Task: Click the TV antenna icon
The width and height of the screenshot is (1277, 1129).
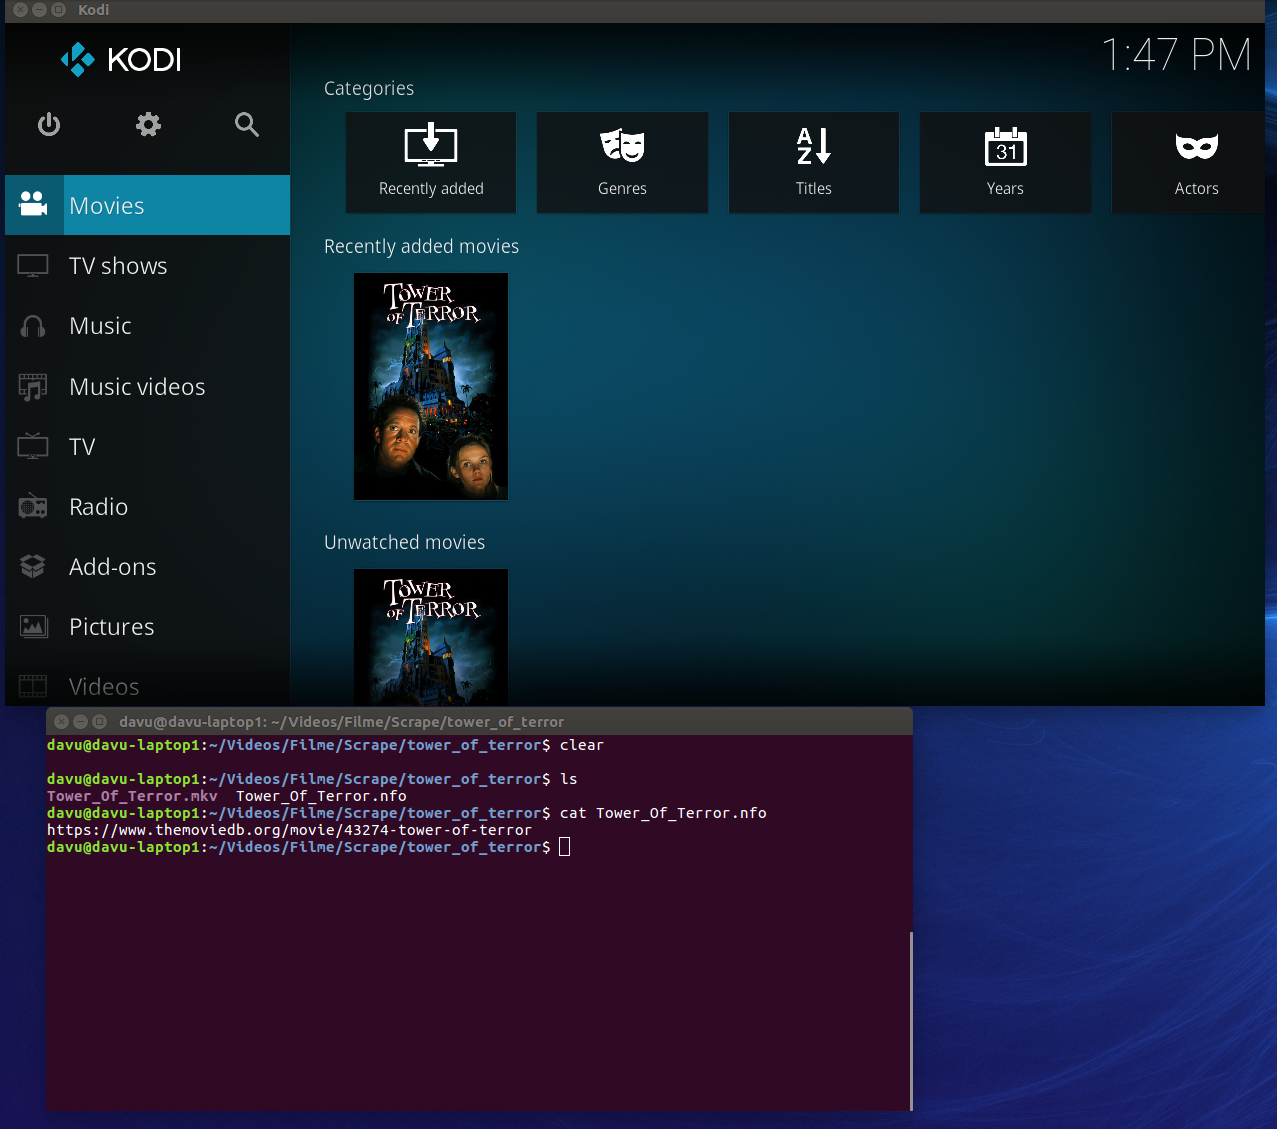Action: click(33, 446)
